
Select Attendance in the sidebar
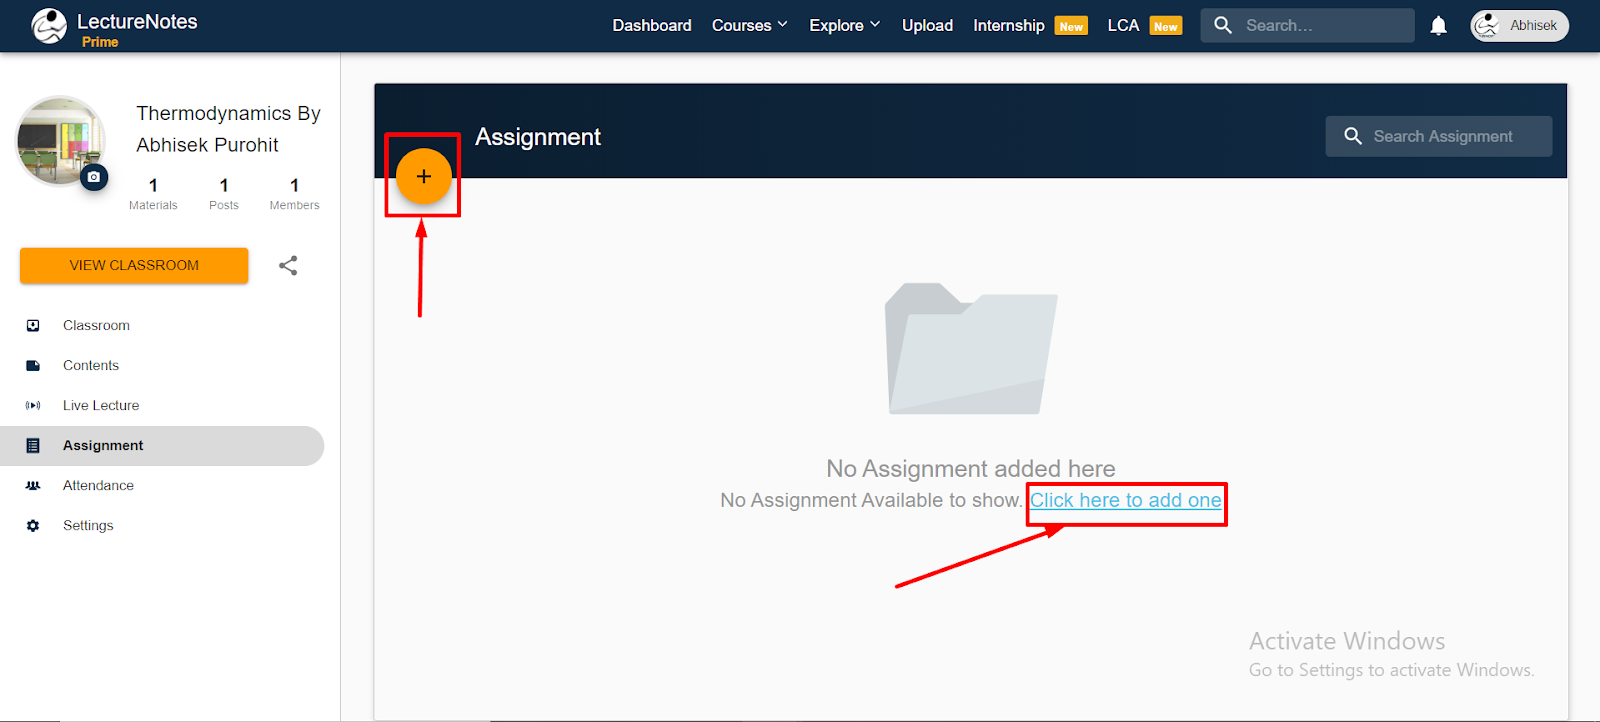click(162, 485)
